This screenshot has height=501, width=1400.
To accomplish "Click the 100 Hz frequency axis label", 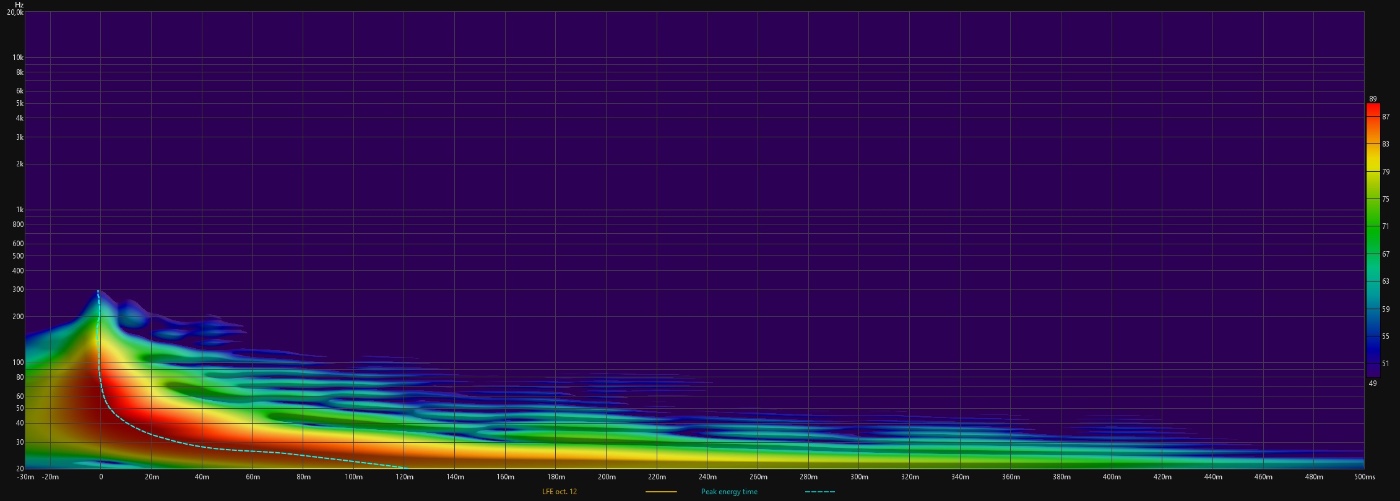I will 17,362.
